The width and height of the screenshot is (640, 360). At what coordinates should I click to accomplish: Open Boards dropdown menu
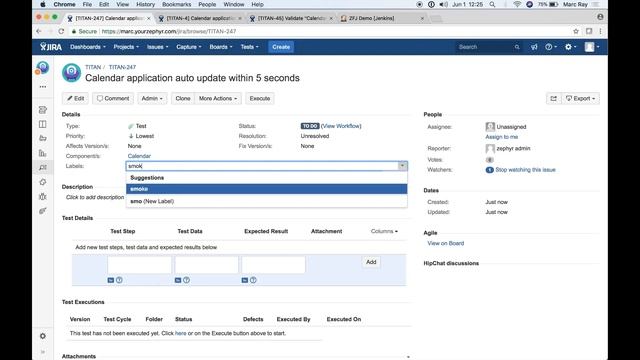(221, 47)
